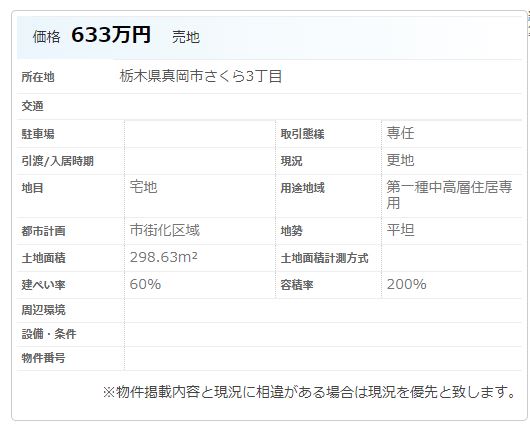
Task: Select the 市街化区域 value
Action: tap(165, 230)
